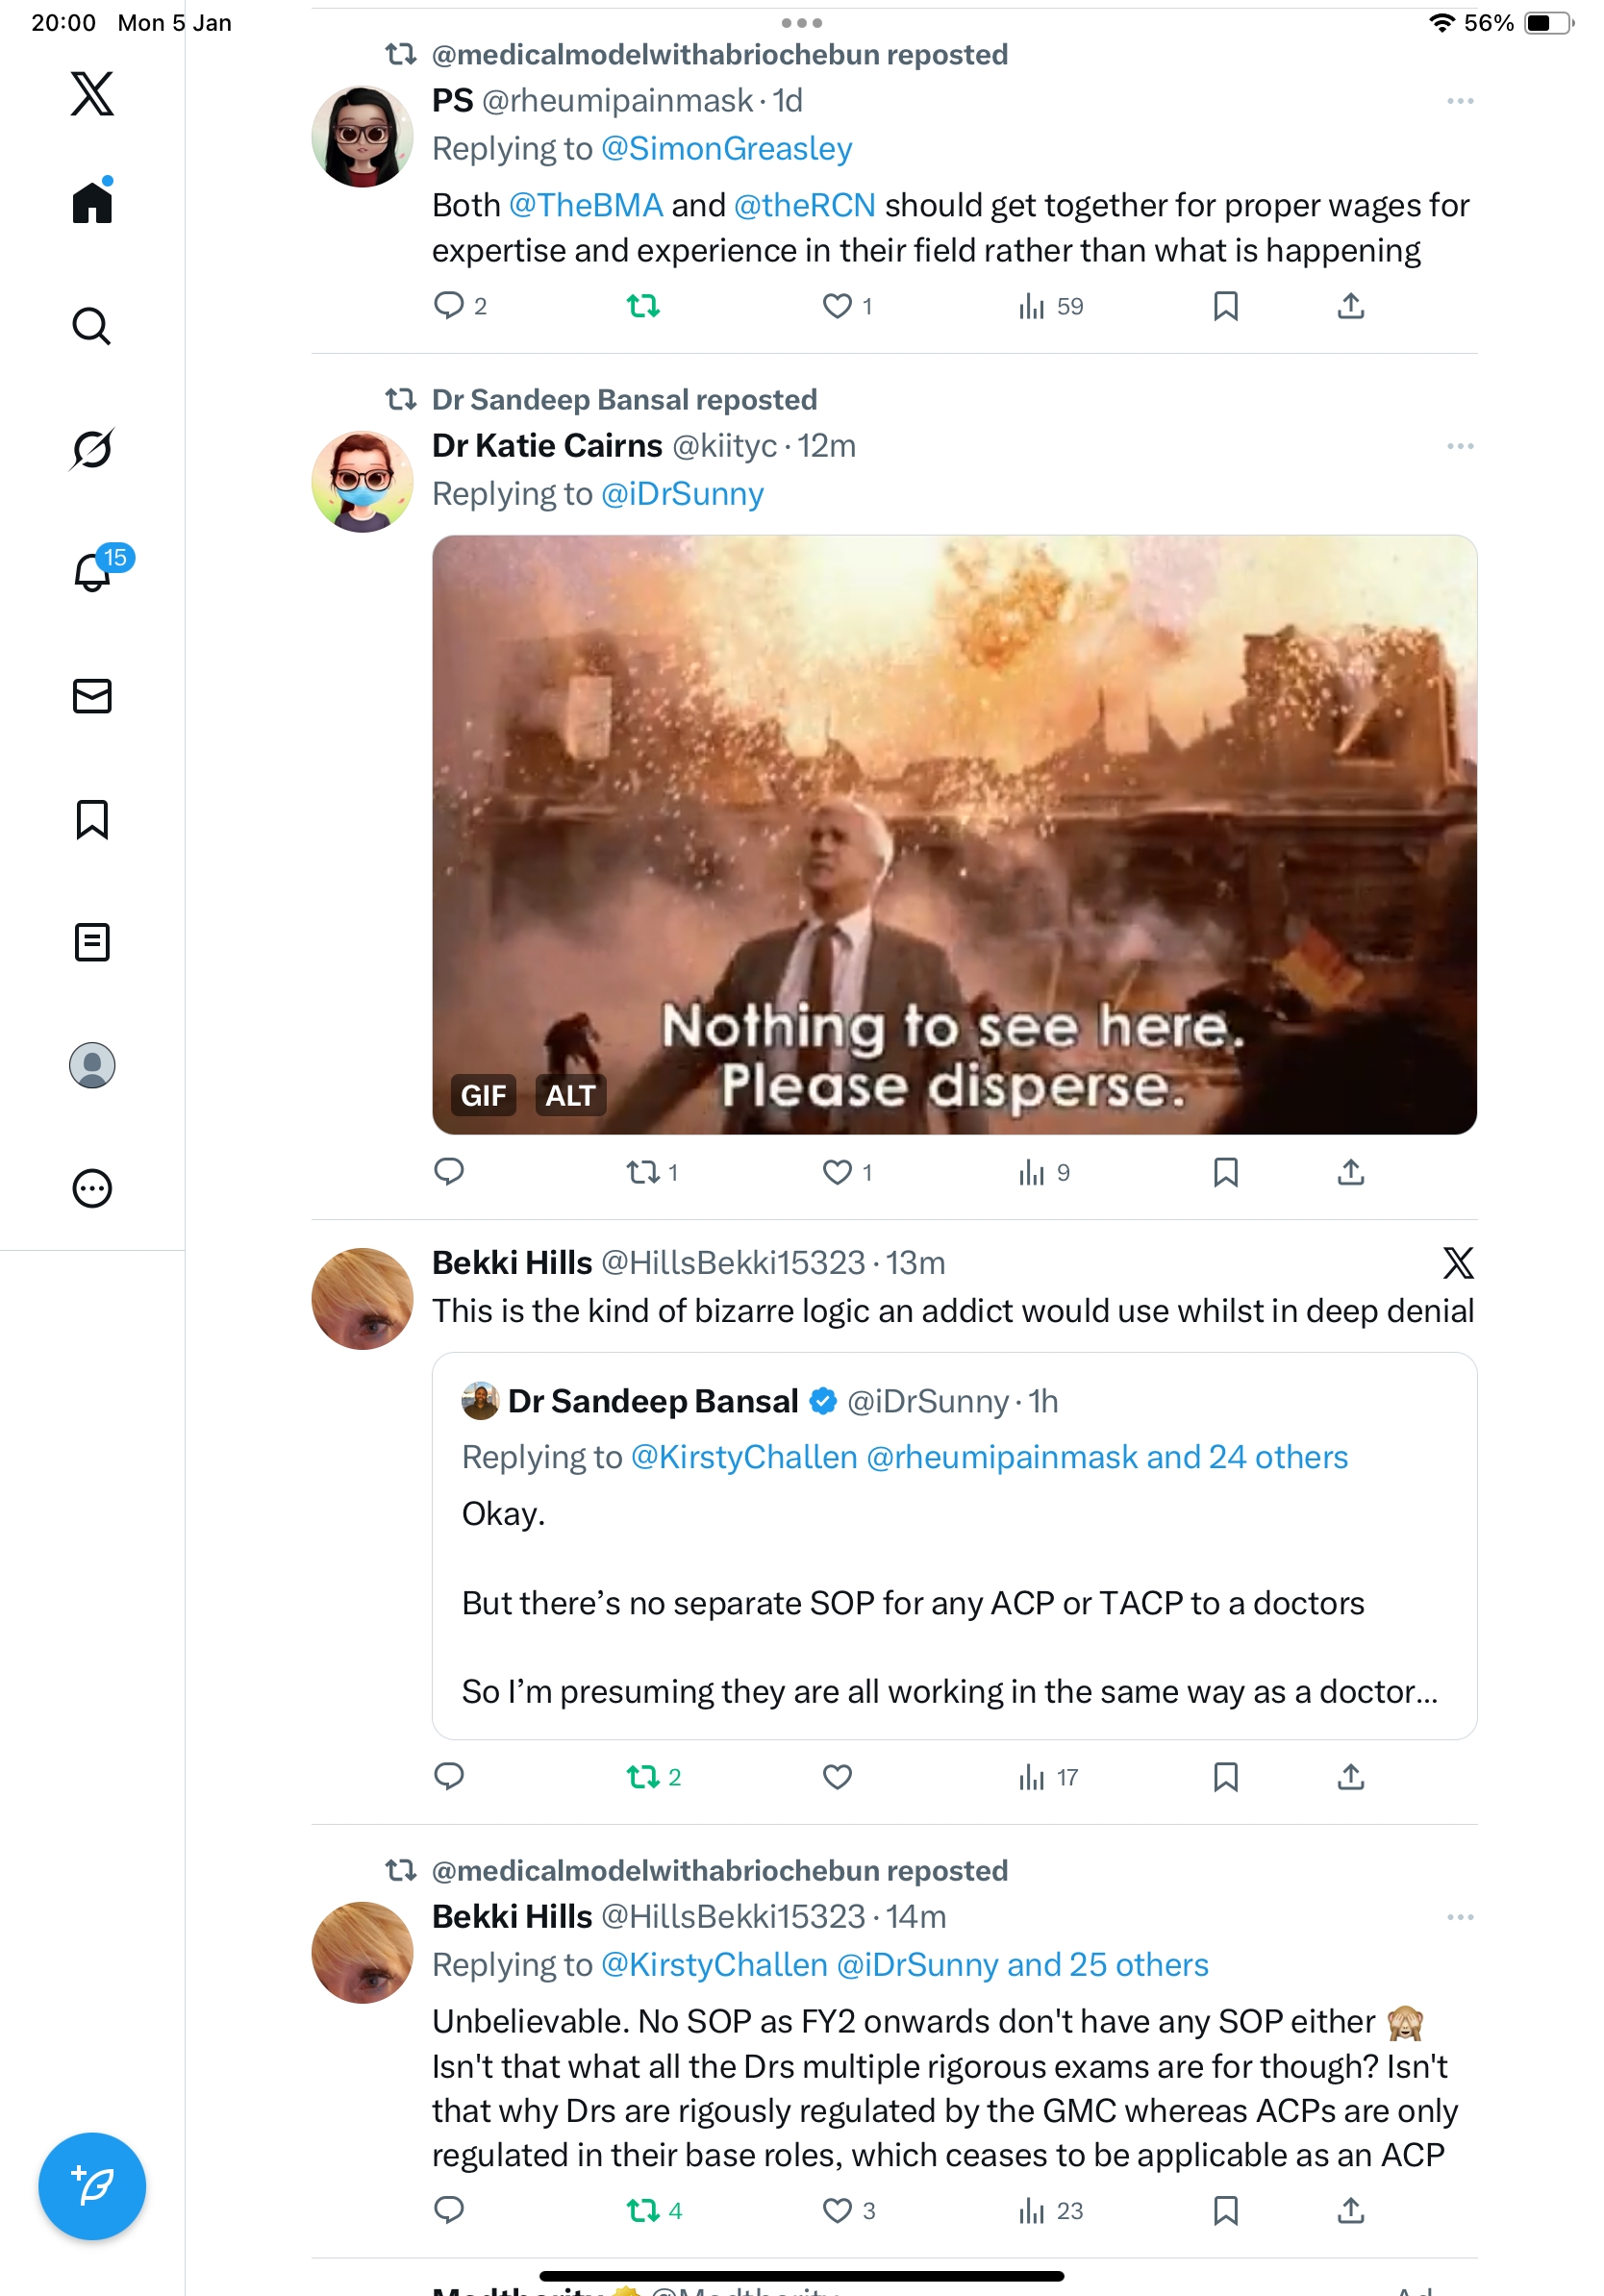Open more options on PS @rheumipainmask post
This screenshot has height=2296, width=1604.
[1460, 101]
